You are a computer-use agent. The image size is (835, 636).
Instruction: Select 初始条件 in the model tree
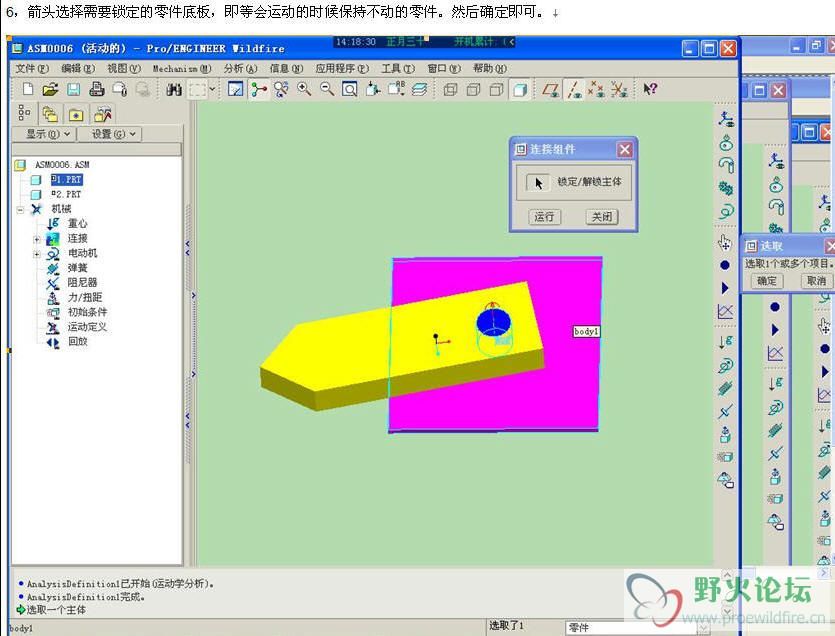(87, 312)
